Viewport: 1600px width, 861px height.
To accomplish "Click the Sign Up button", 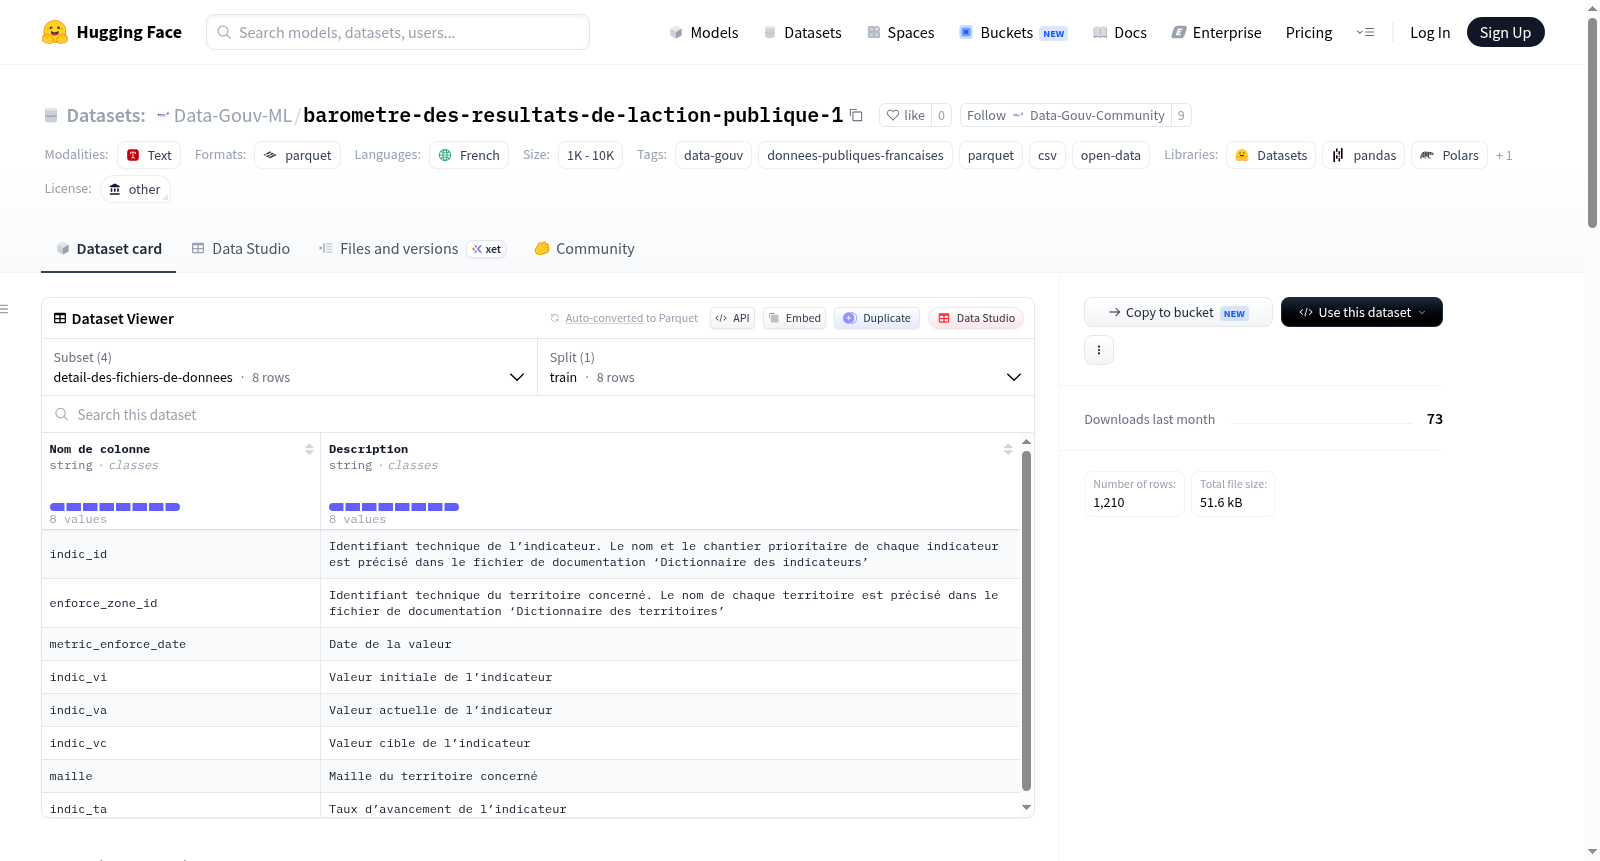I will [x=1505, y=32].
